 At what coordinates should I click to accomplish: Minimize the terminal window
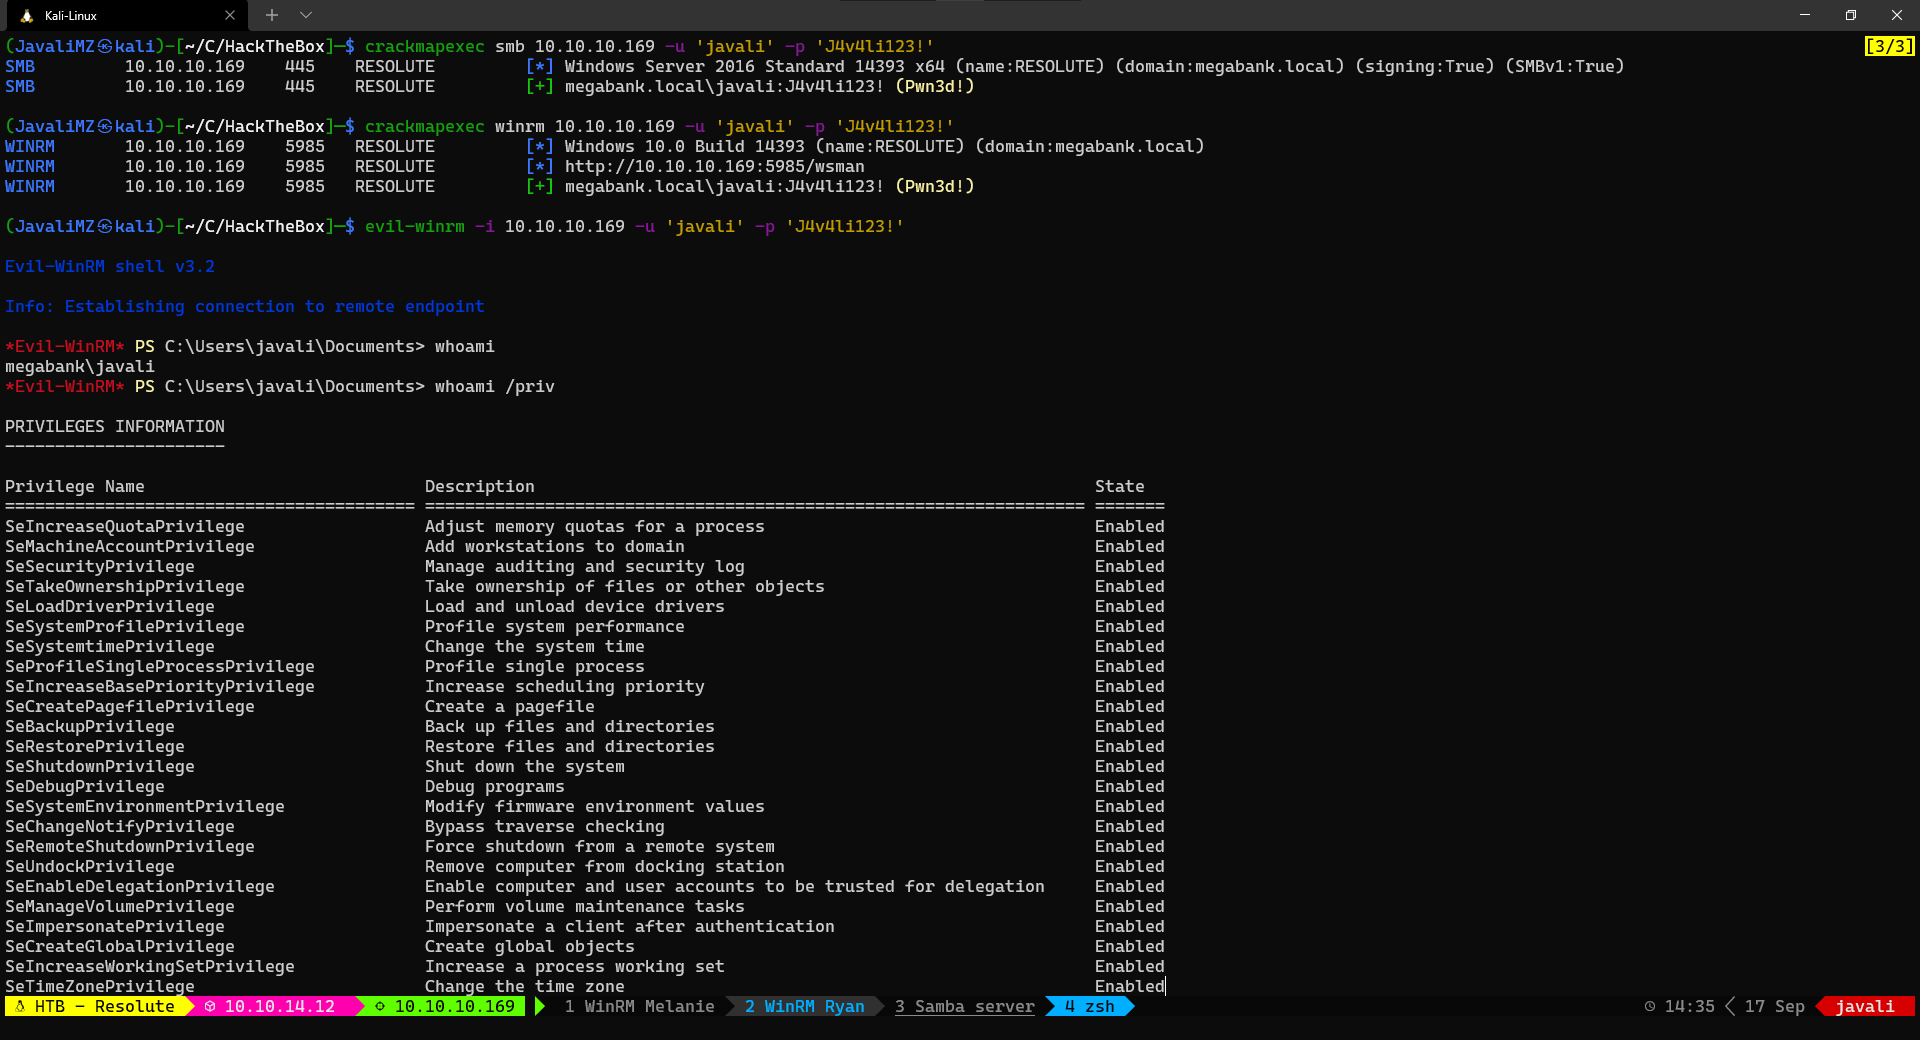click(x=1805, y=15)
